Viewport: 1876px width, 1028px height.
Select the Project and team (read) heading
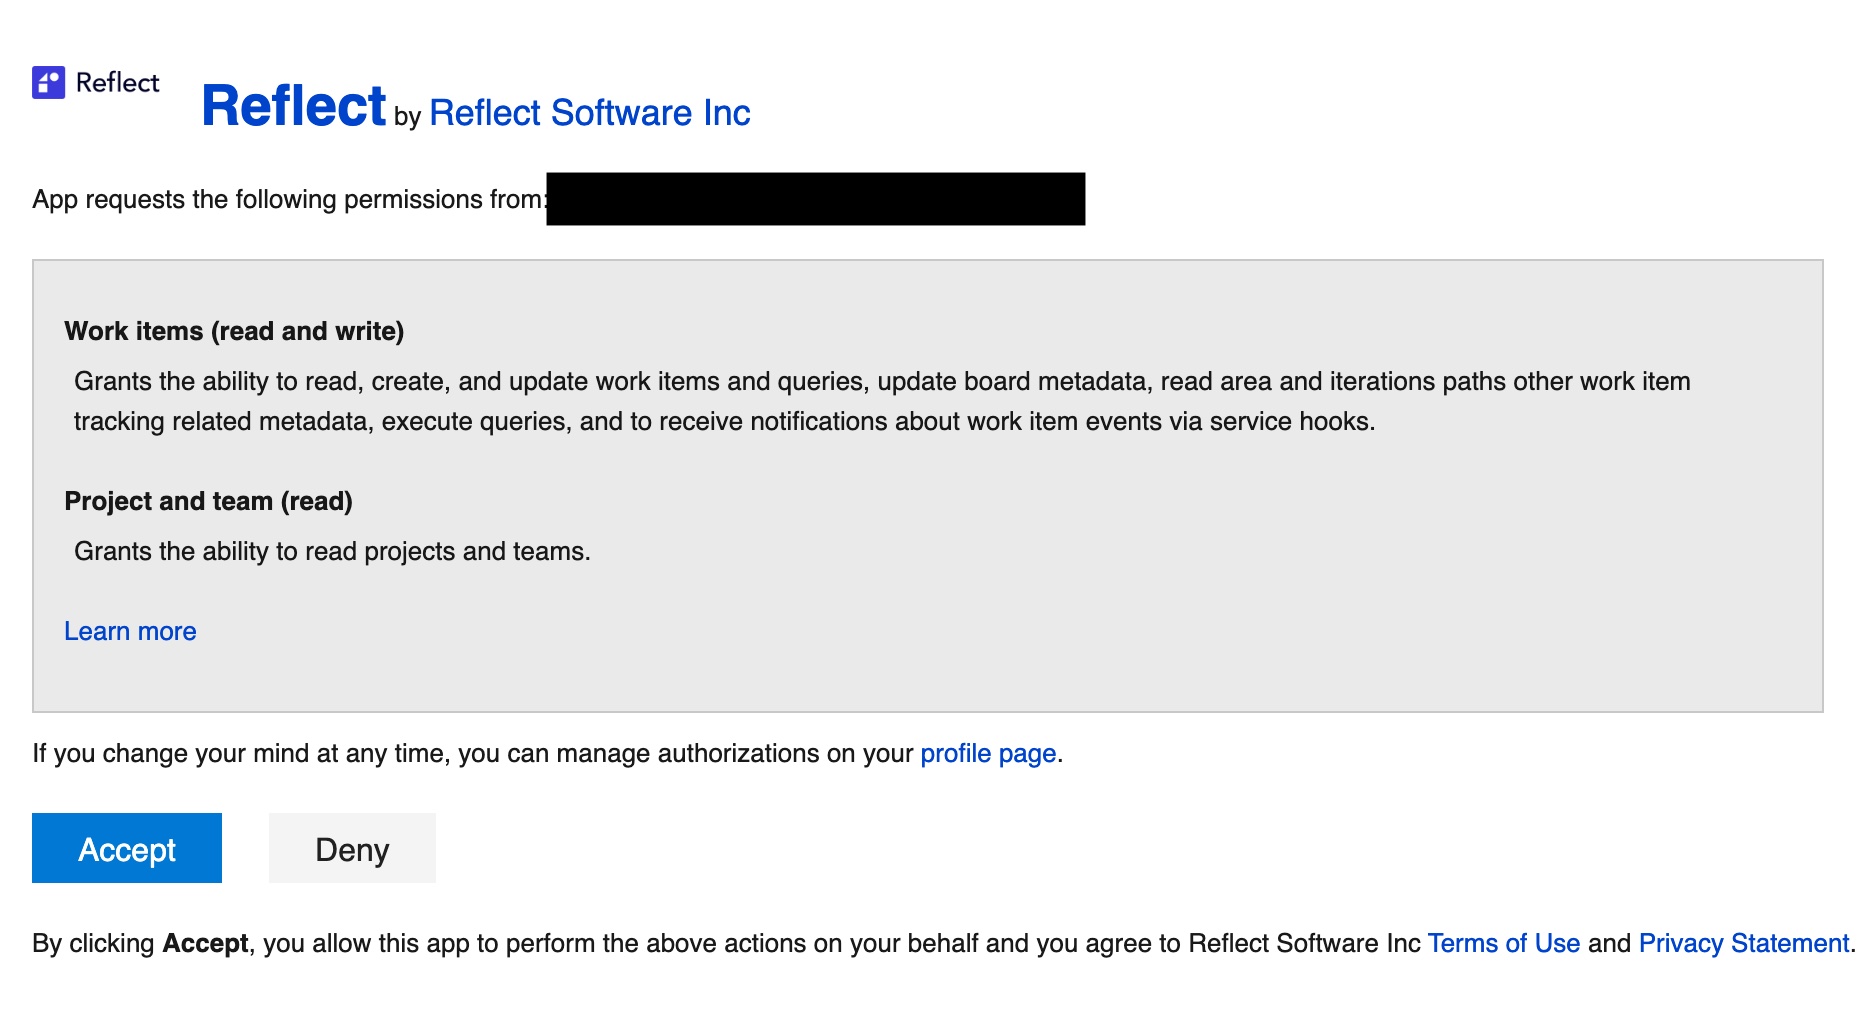click(x=209, y=501)
